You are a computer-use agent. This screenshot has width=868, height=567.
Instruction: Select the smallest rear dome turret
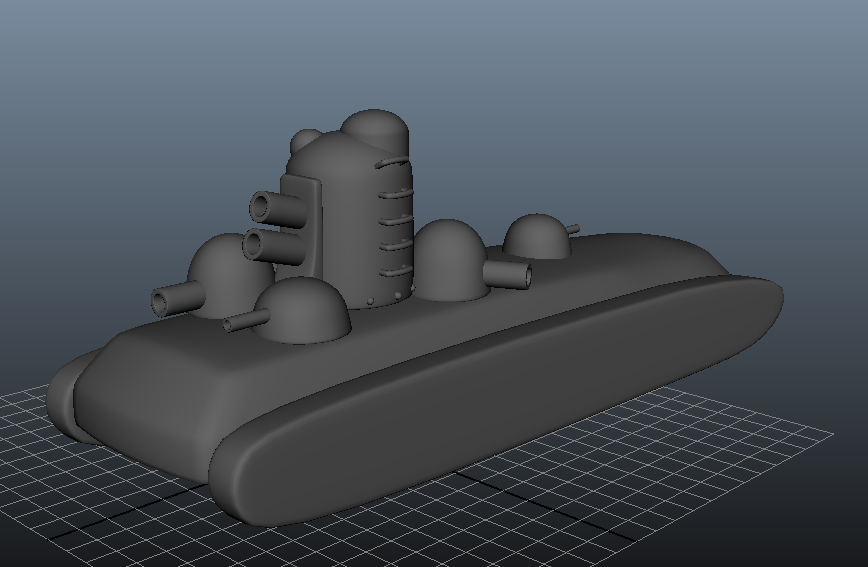537,237
